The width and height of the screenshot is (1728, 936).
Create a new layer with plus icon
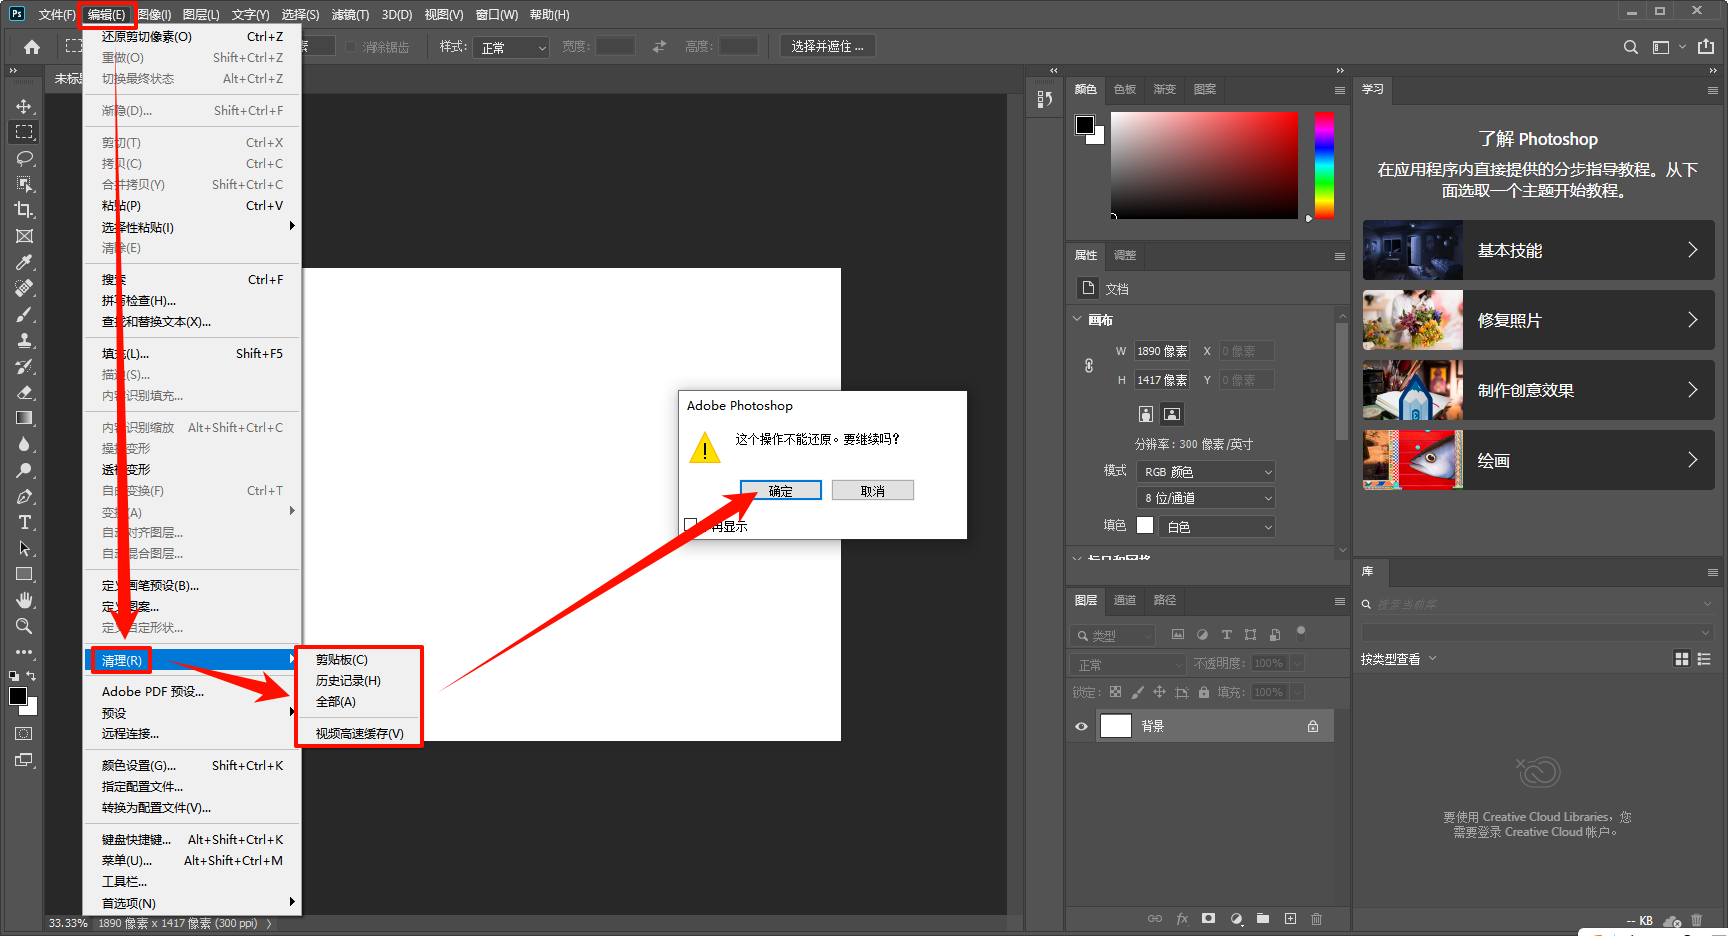pyautogui.click(x=1290, y=918)
